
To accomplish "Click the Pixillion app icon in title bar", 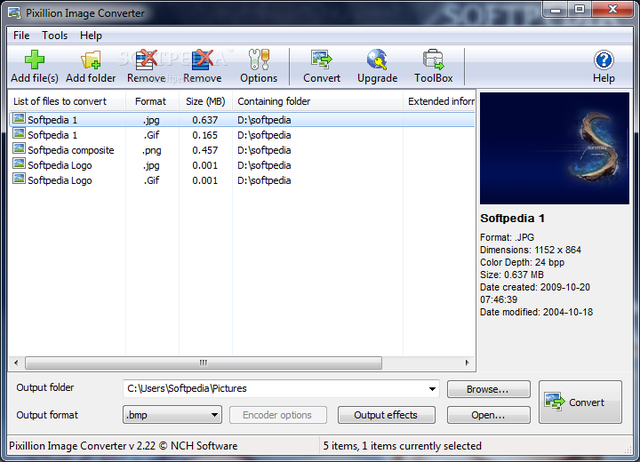I will pos(14,13).
